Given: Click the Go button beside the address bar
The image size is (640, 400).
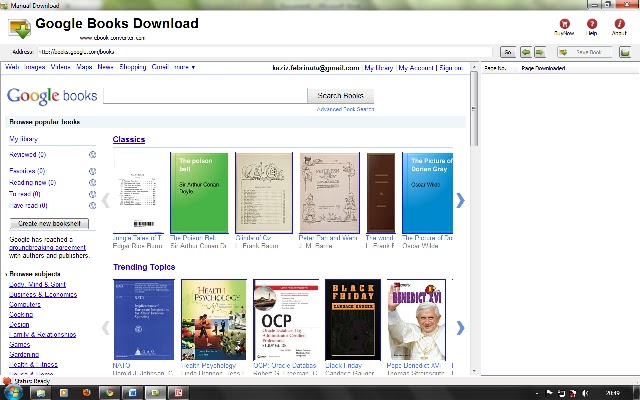Looking at the screenshot, I should (x=508, y=52).
